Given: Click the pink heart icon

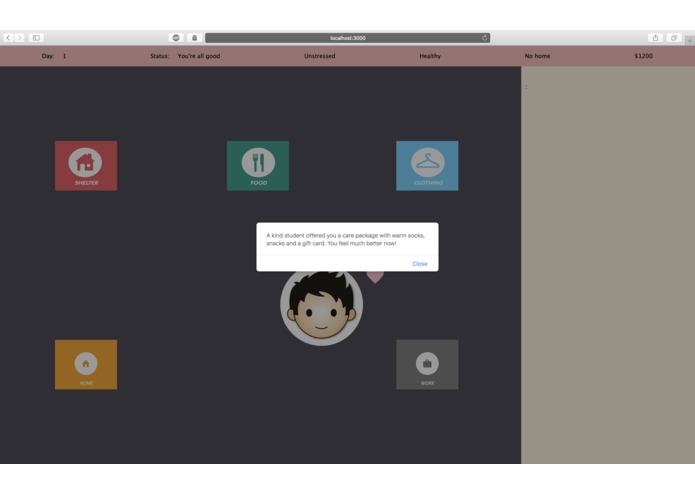Looking at the screenshot, I should pyautogui.click(x=375, y=277).
